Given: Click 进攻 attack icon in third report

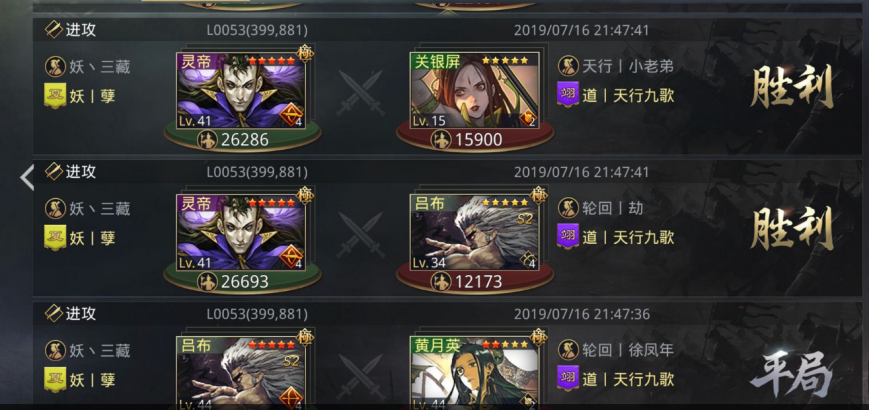Looking at the screenshot, I should [54, 314].
